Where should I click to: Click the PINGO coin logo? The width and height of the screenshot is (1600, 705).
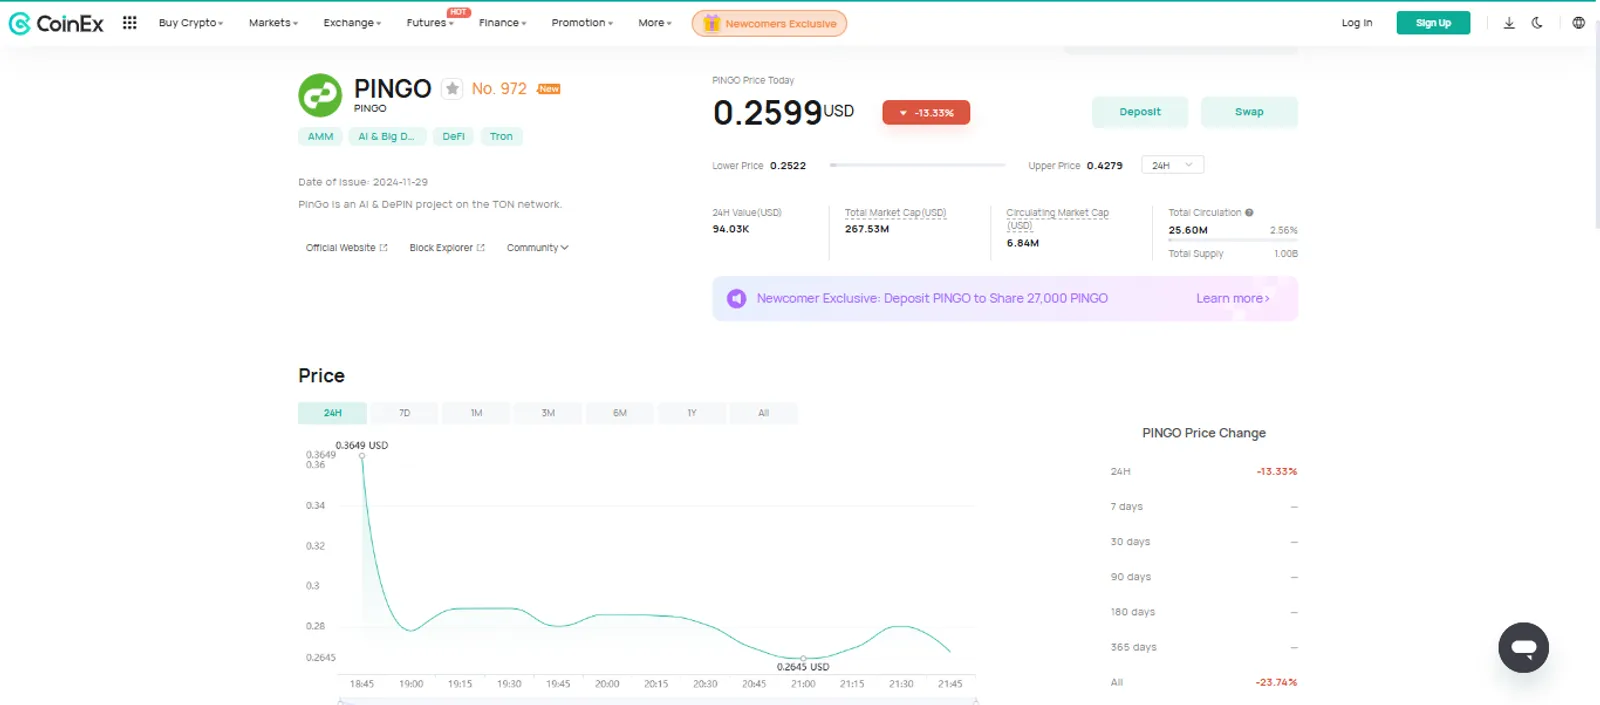320,95
